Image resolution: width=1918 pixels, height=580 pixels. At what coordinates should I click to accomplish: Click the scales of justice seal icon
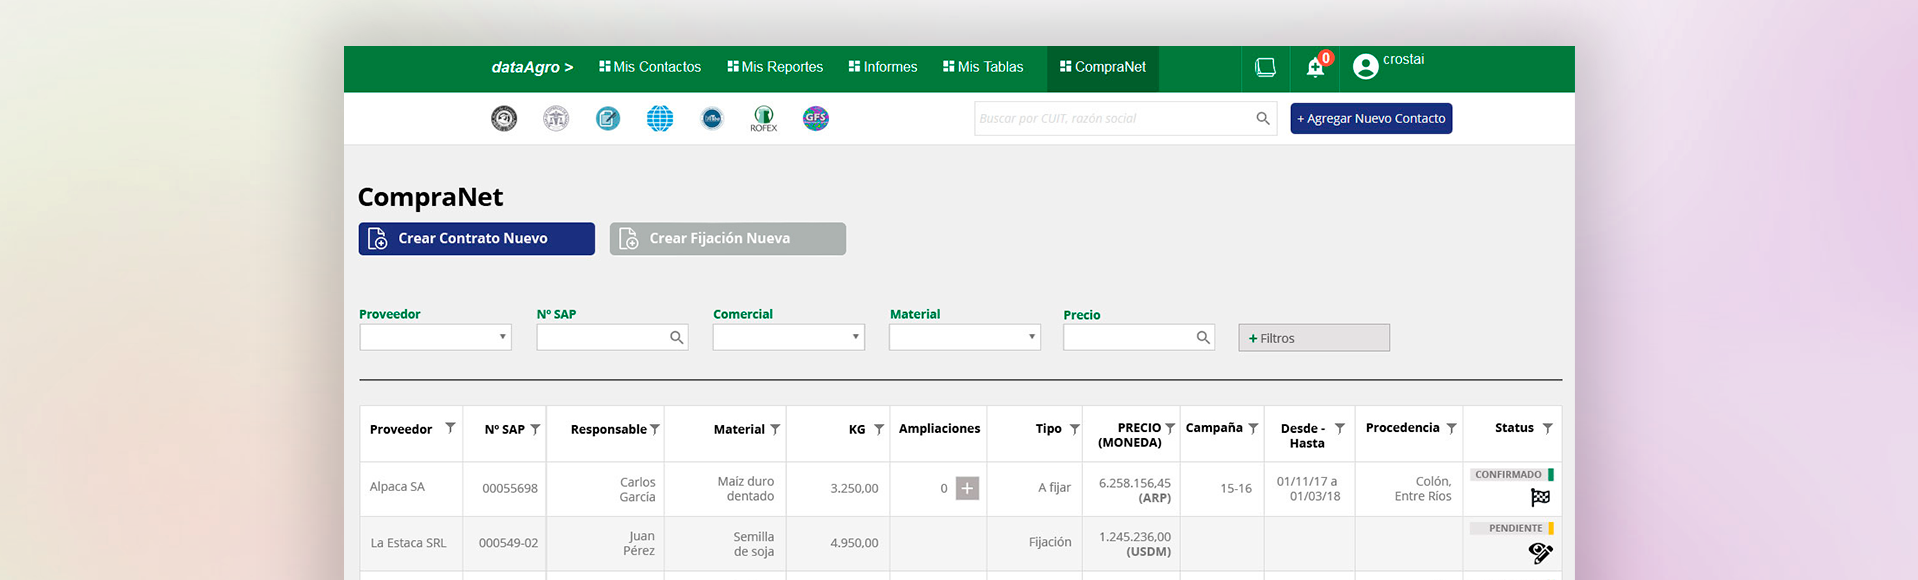[x=556, y=118]
